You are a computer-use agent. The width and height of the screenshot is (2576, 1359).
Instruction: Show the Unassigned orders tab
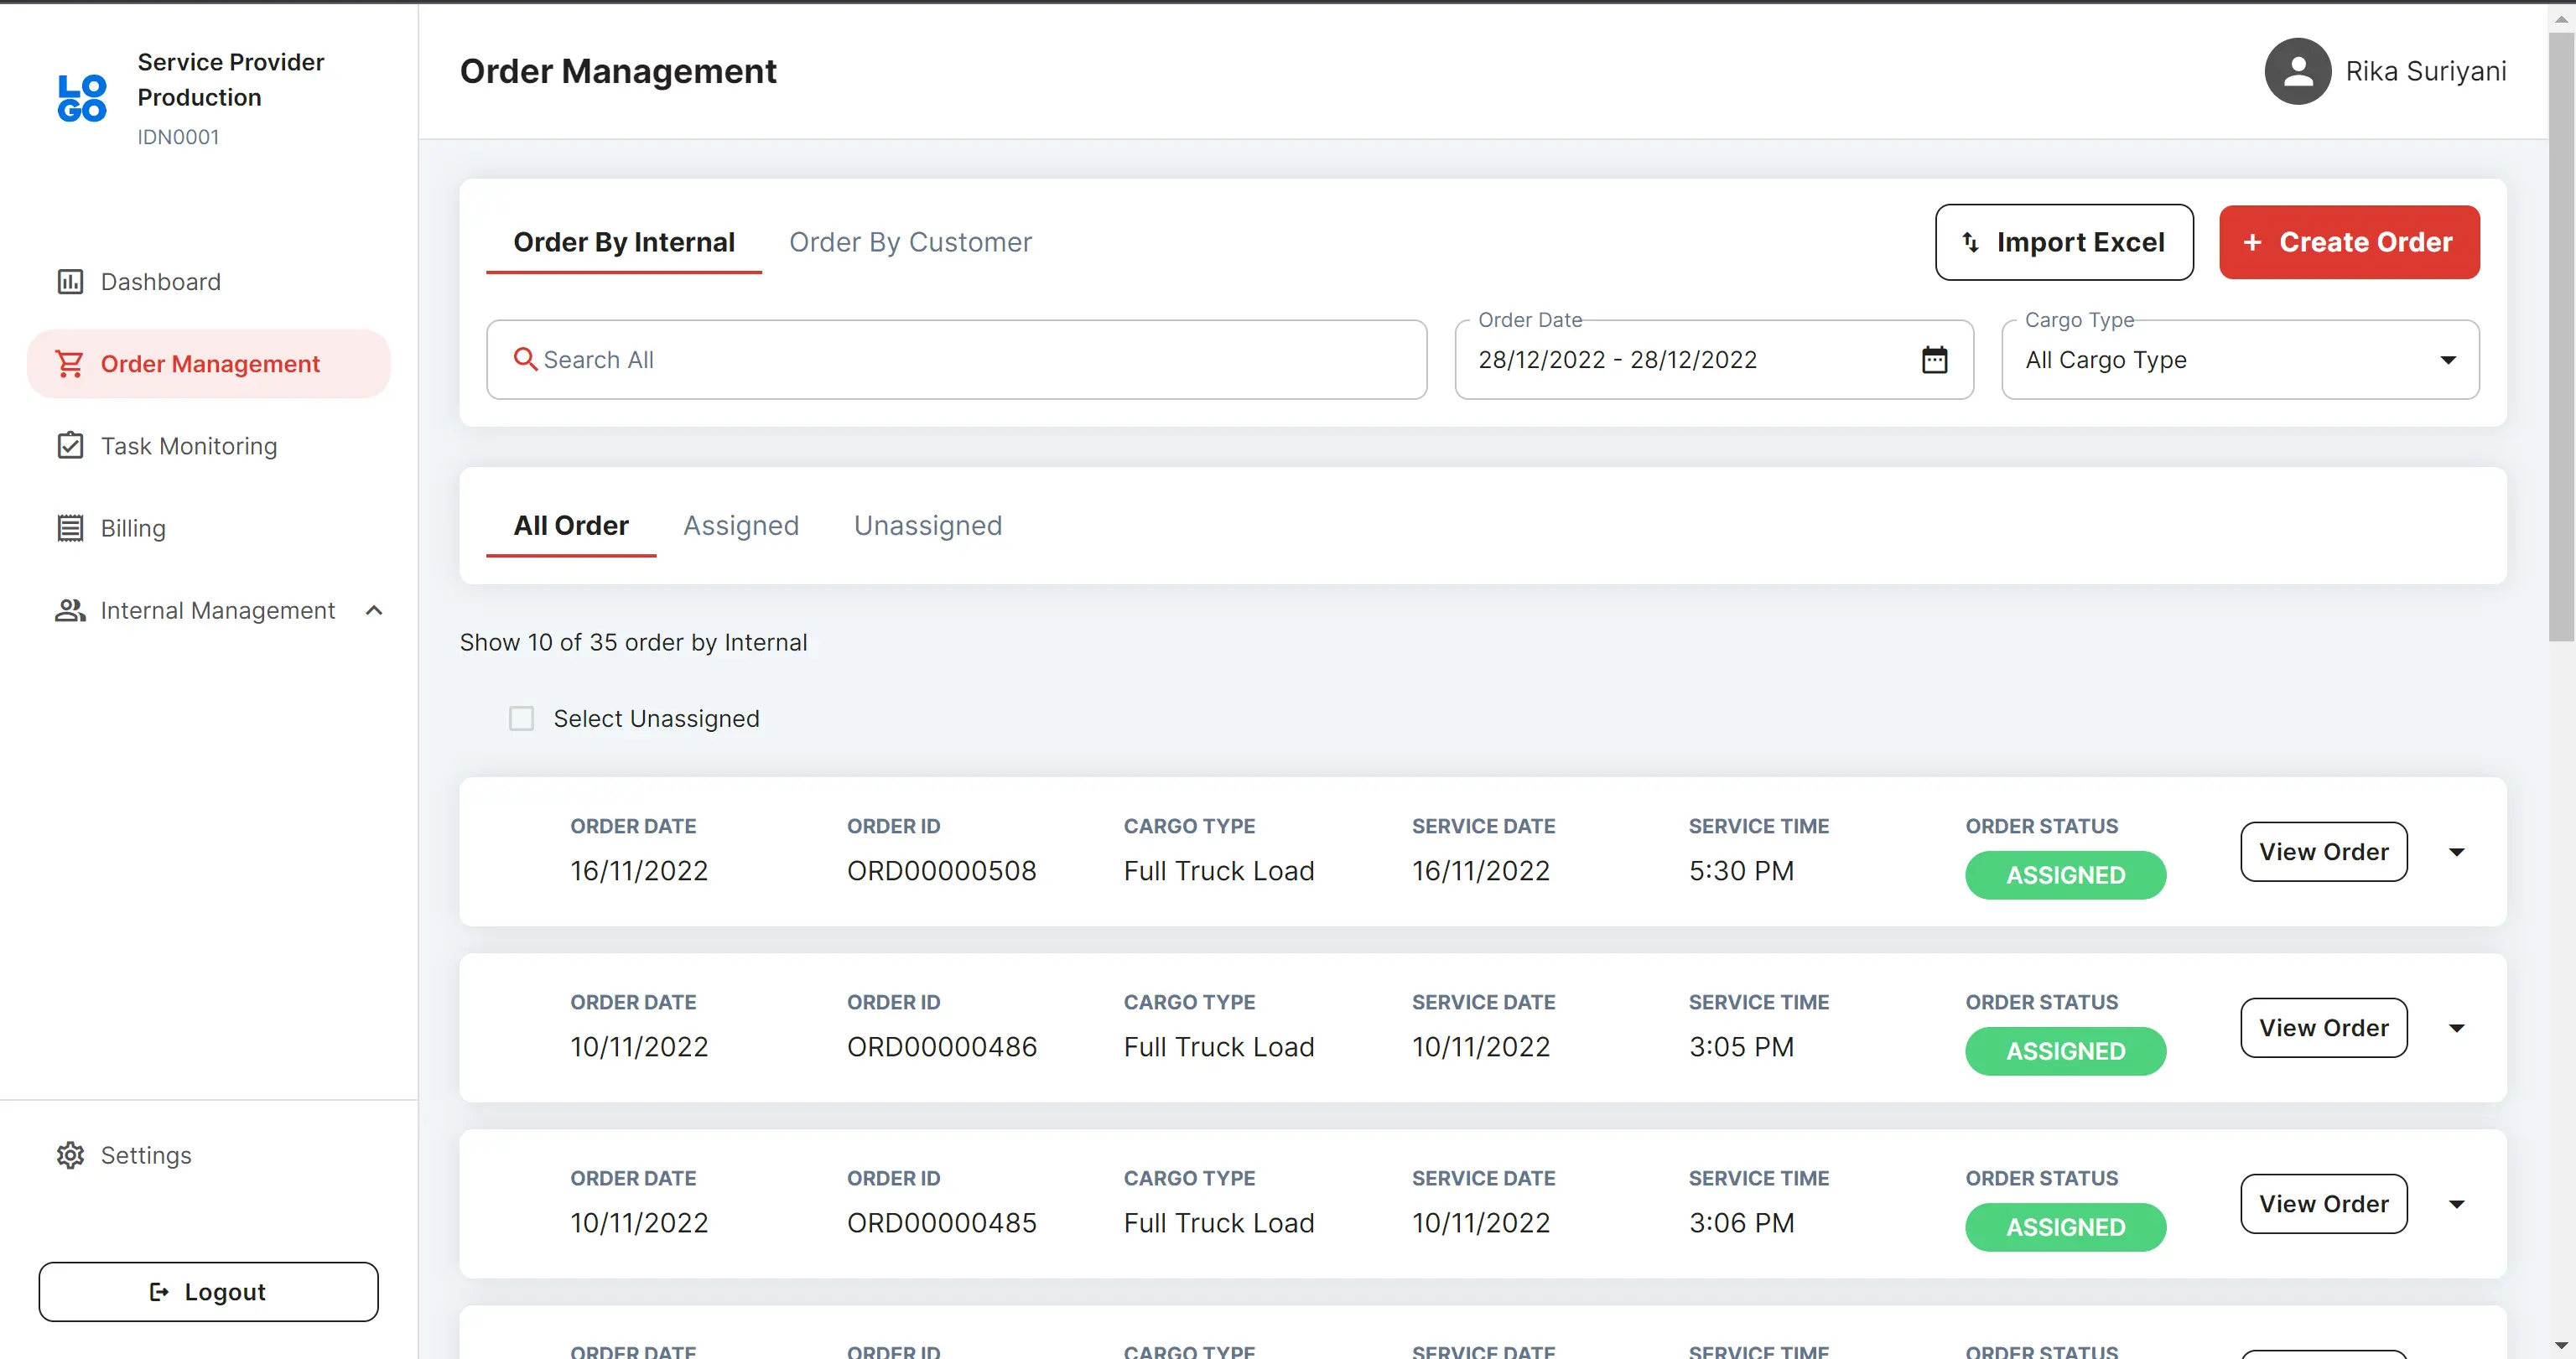click(x=927, y=525)
